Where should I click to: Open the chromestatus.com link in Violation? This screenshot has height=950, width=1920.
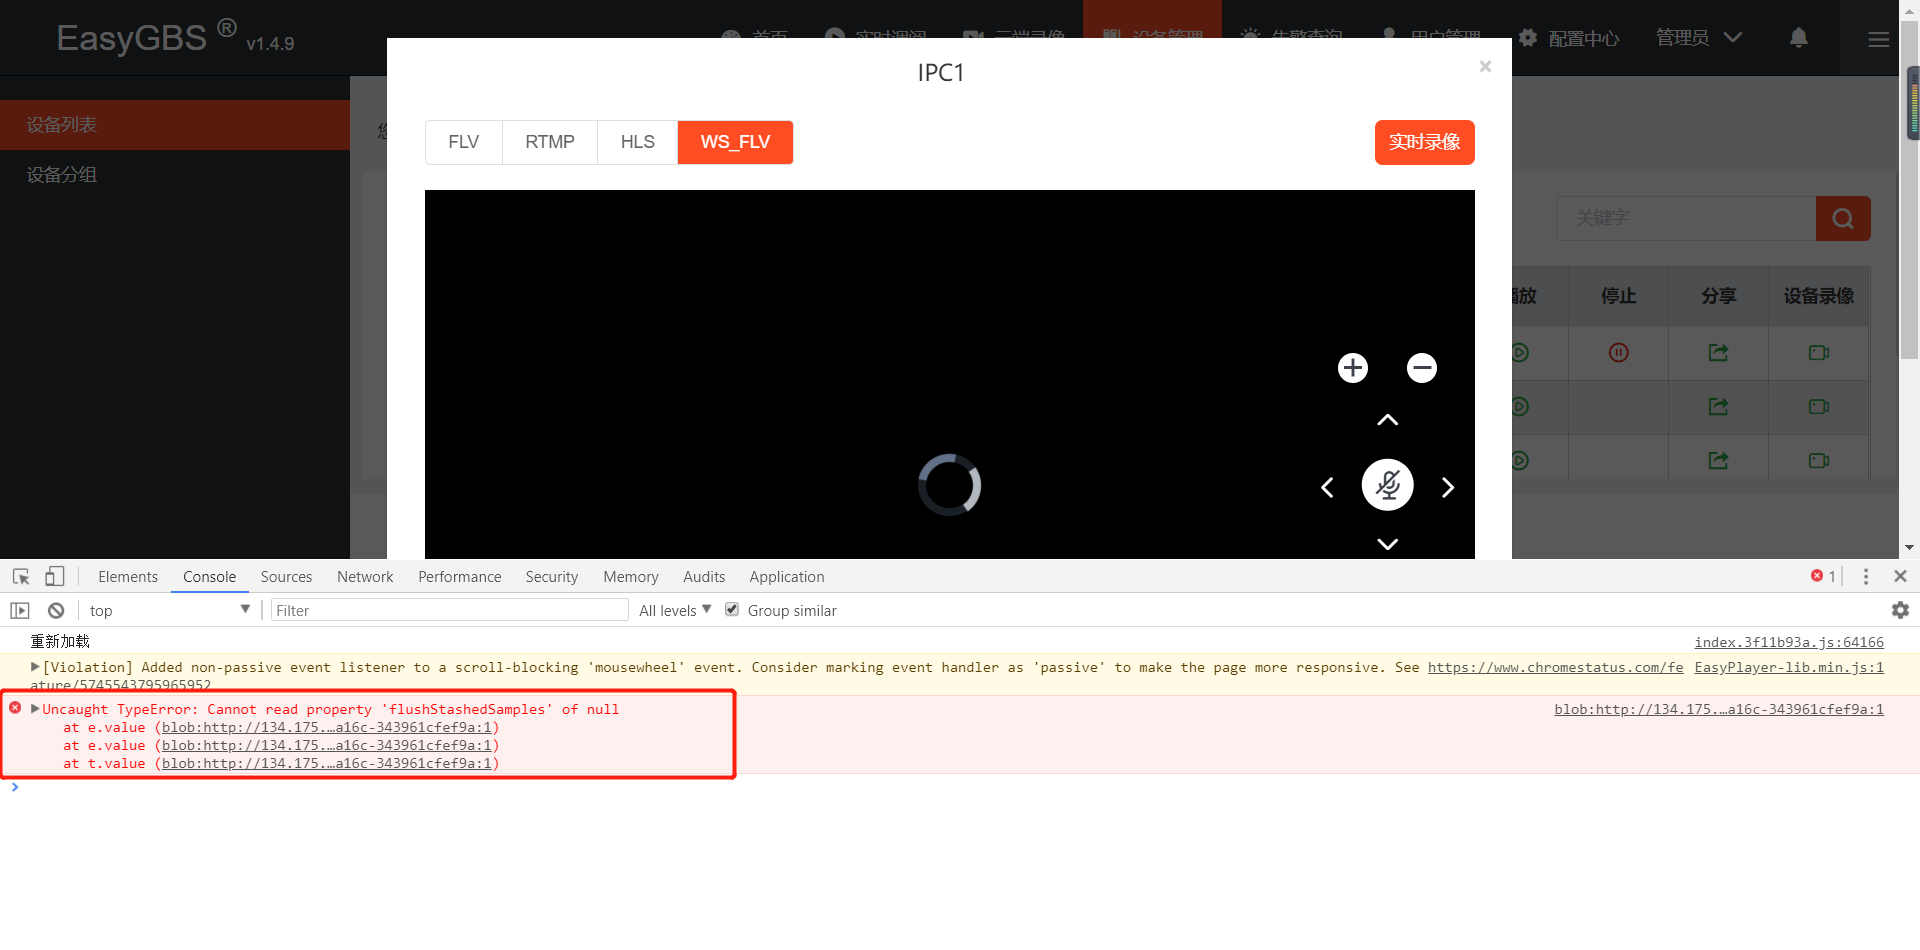tap(1555, 667)
